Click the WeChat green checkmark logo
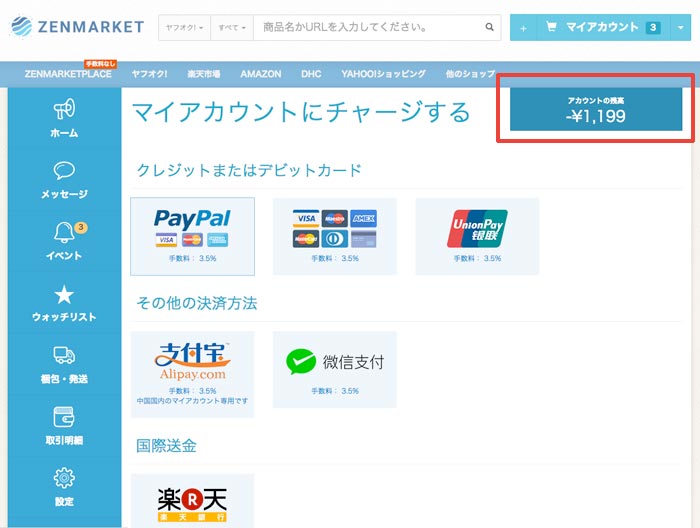Image resolution: width=700 pixels, height=528 pixels. tap(301, 362)
